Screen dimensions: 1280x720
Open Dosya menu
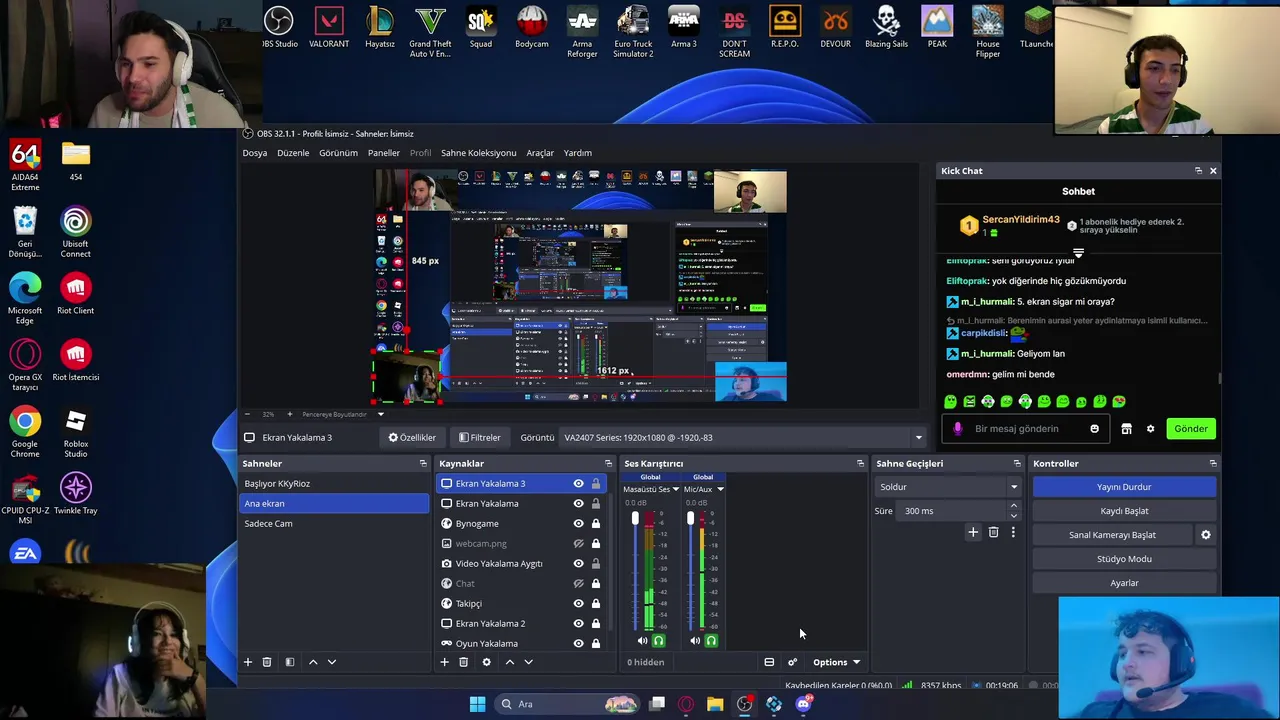pyautogui.click(x=255, y=153)
